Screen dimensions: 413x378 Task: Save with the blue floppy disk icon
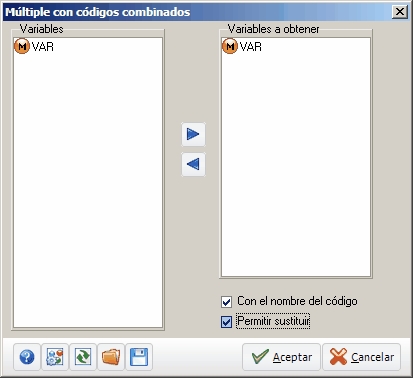(139, 357)
